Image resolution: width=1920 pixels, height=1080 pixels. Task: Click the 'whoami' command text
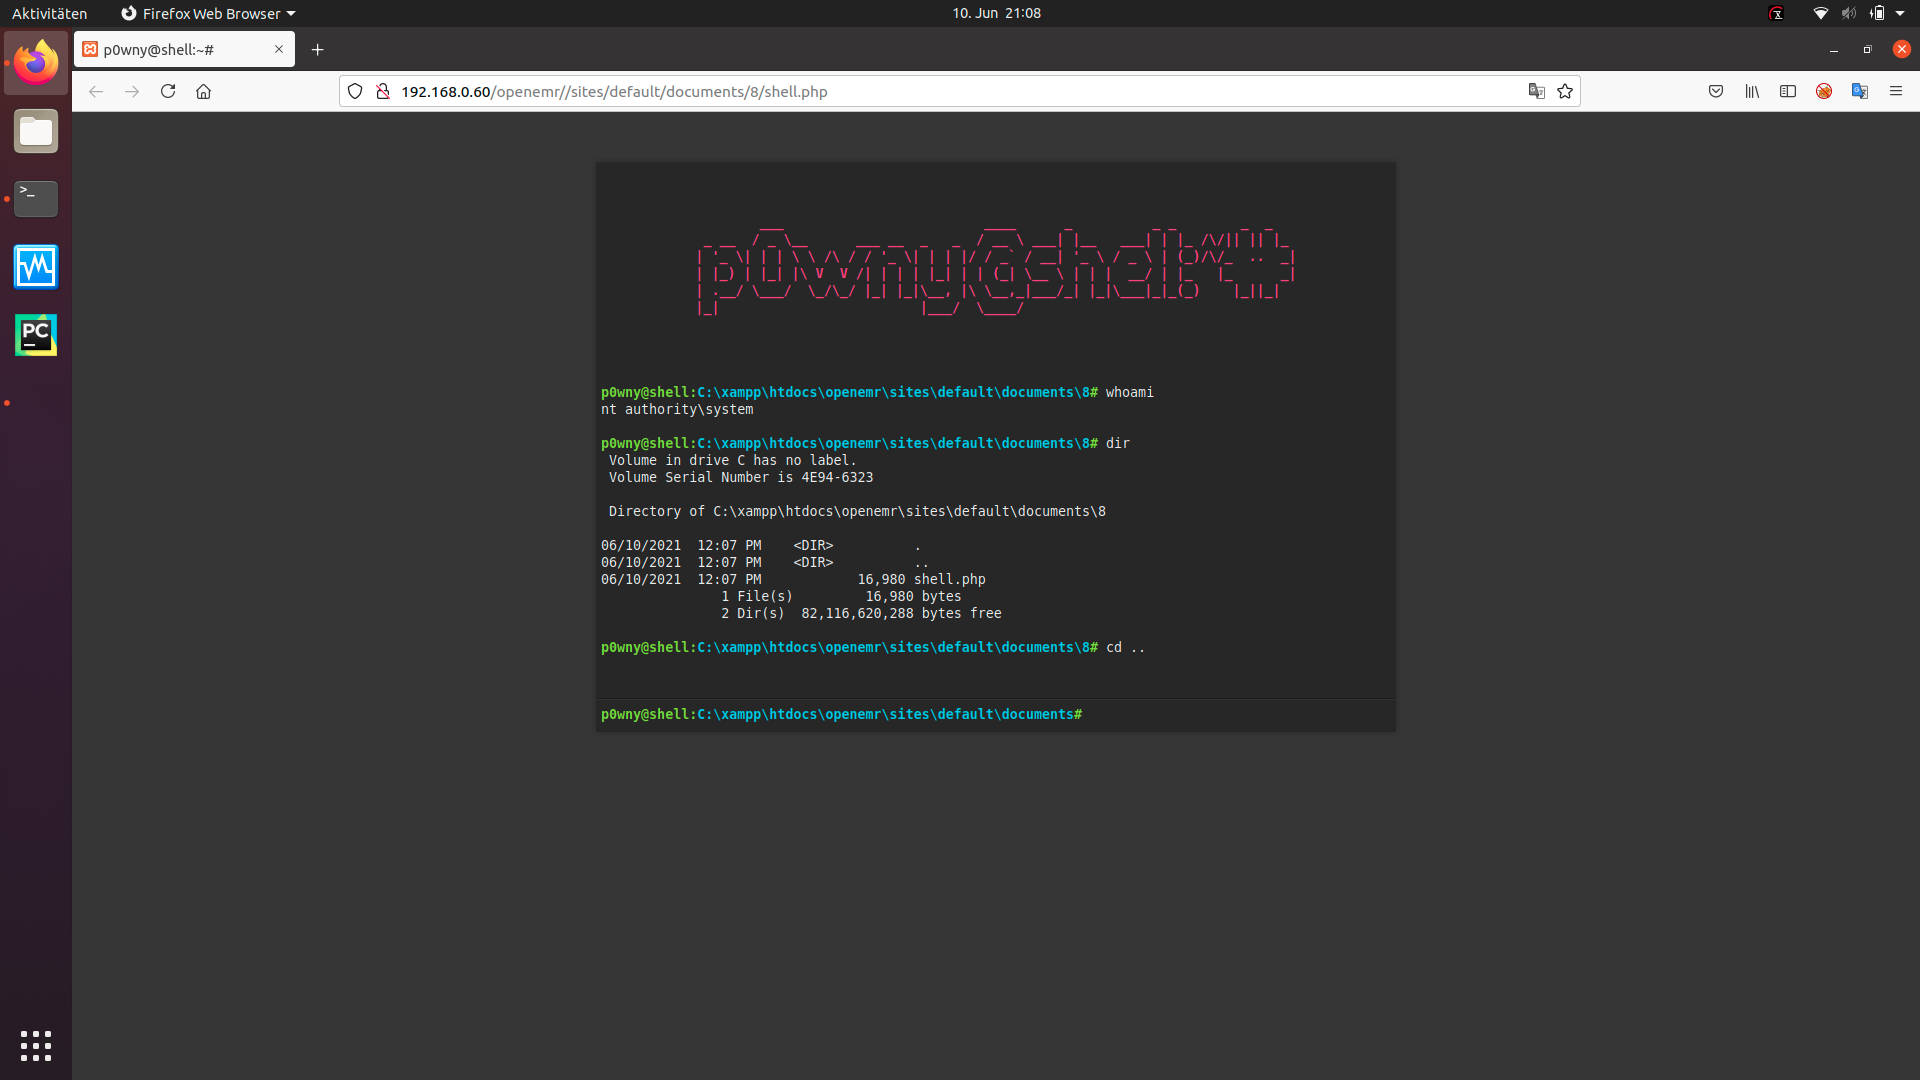(x=1130, y=393)
